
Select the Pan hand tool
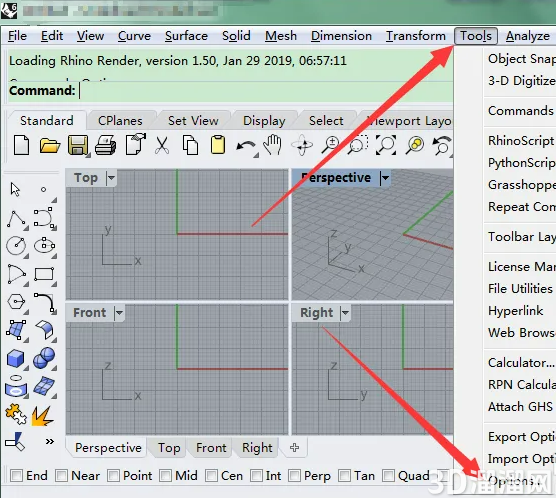(x=273, y=145)
